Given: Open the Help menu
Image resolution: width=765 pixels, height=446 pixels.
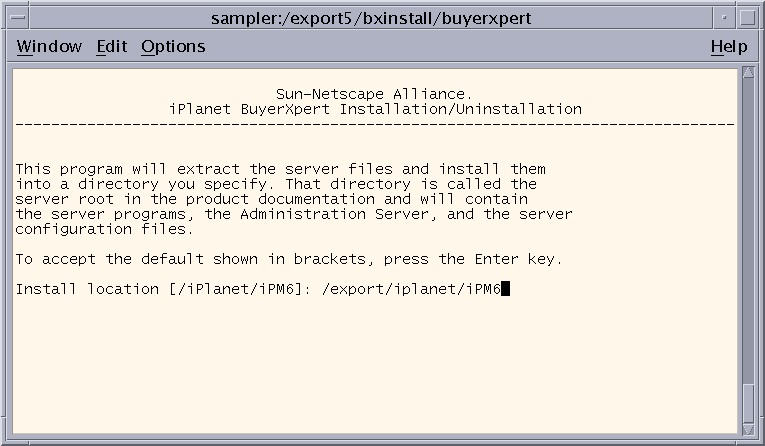Looking at the screenshot, I should [729, 46].
